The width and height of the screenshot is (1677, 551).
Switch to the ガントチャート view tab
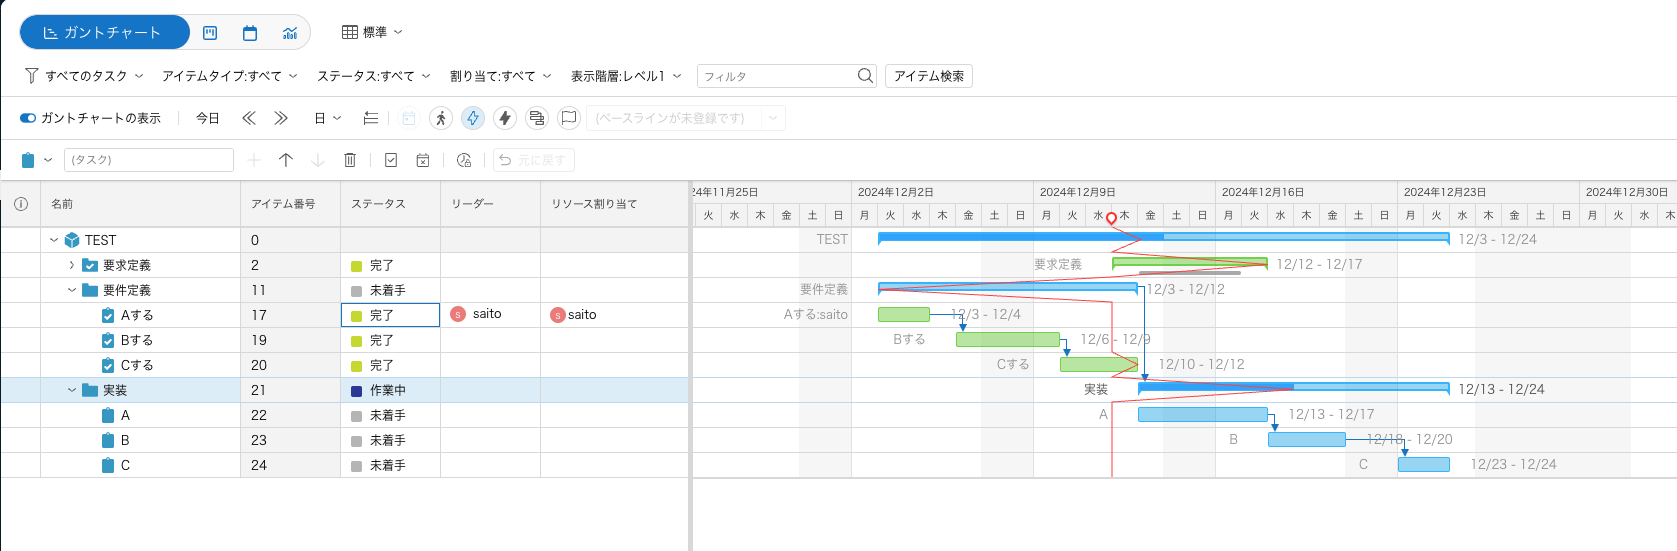pyautogui.click(x=104, y=32)
